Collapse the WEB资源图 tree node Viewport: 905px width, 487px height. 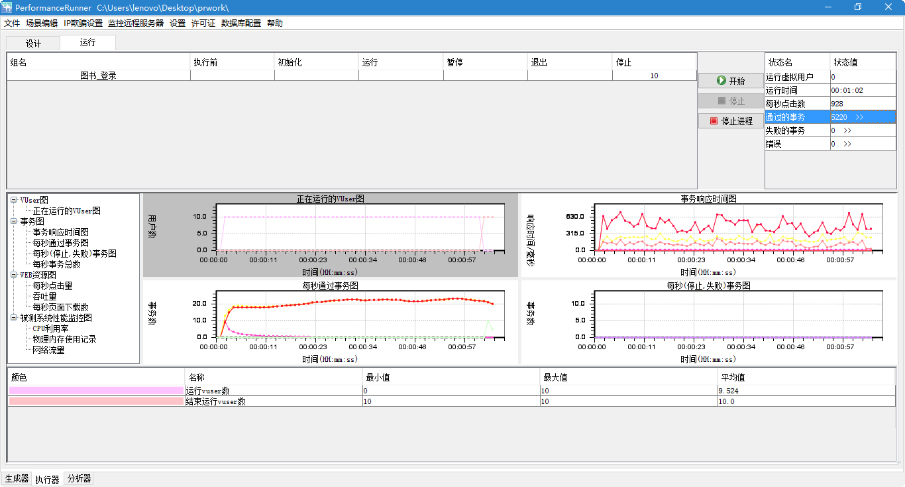tap(13, 275)
